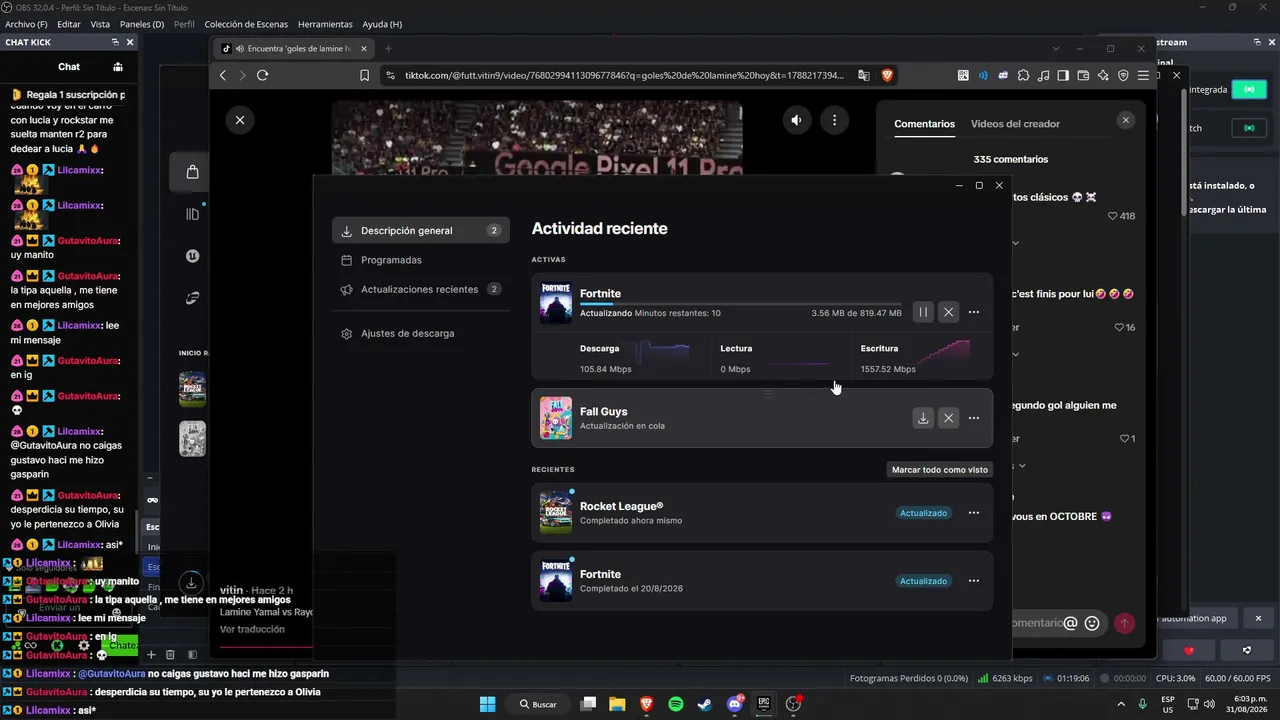Expand the Brave tab search dropdown

click(1057, 48)
